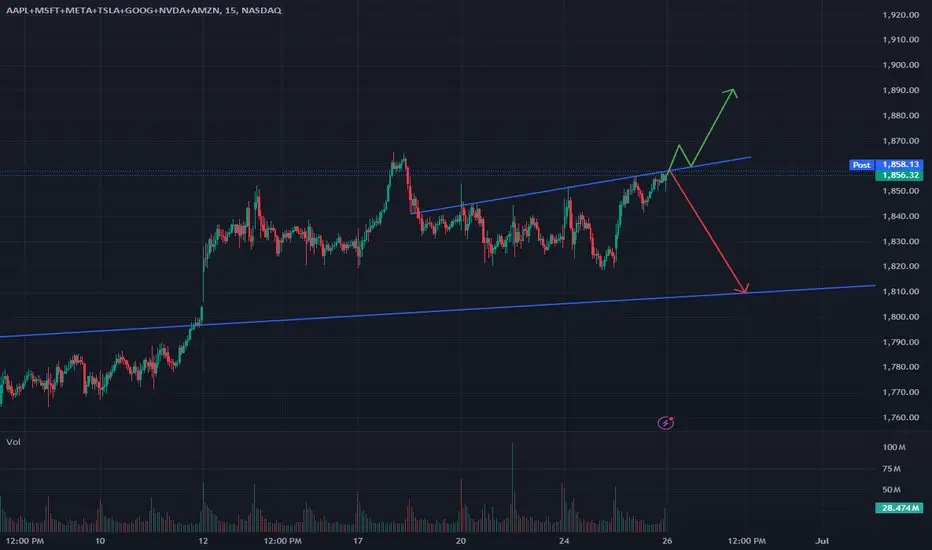Click the 1,790.00 price axis label
Screen dimensions: 932x550
point(901,342)
